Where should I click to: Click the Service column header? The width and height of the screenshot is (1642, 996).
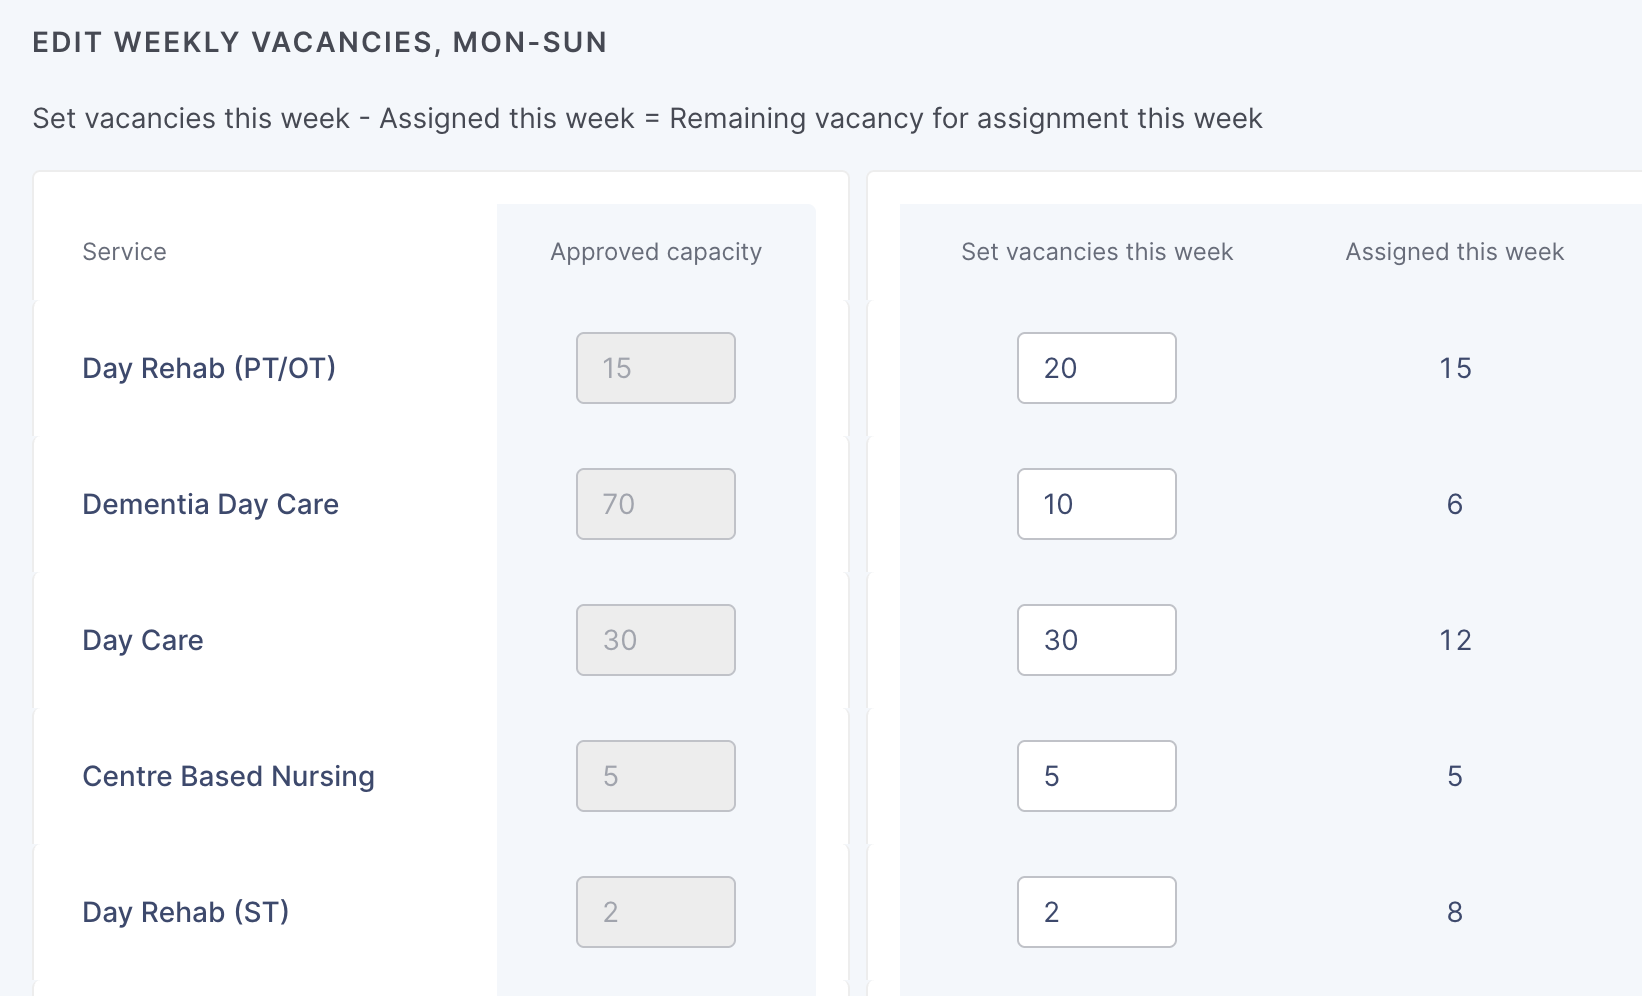pyautogui.click(x=124, y=252)
